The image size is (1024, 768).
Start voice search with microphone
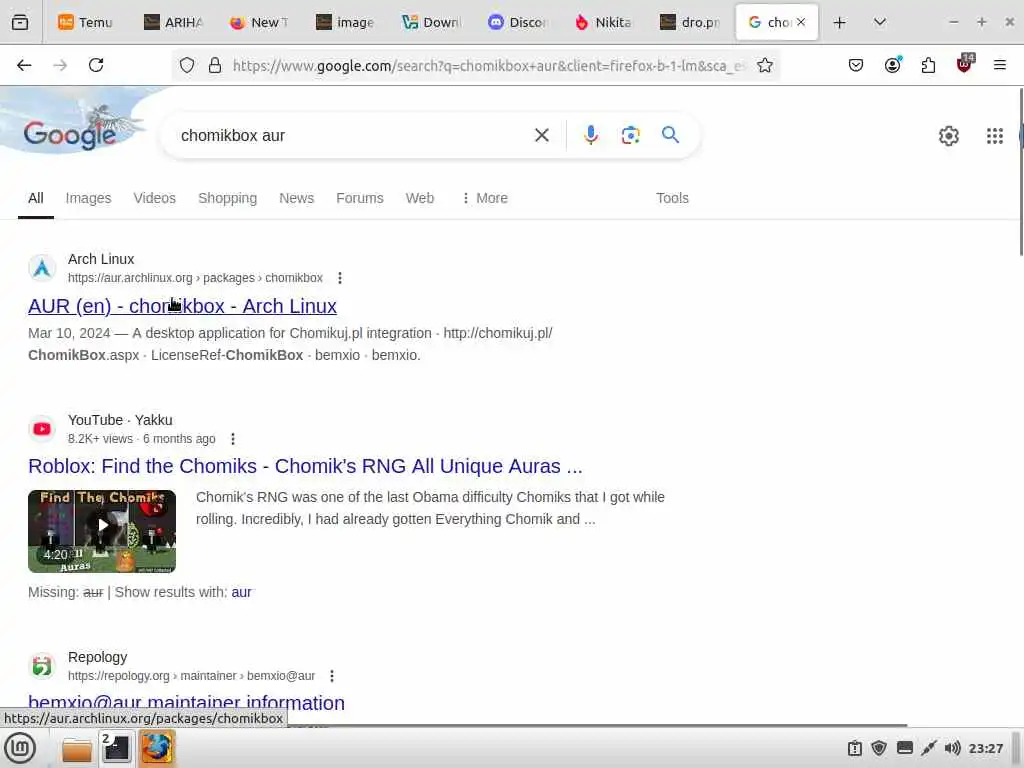590,135
